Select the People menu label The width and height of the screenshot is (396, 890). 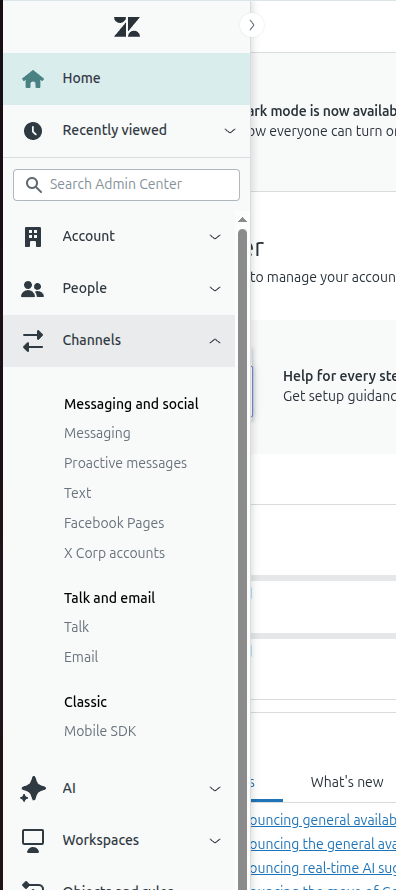coord(85,288)
